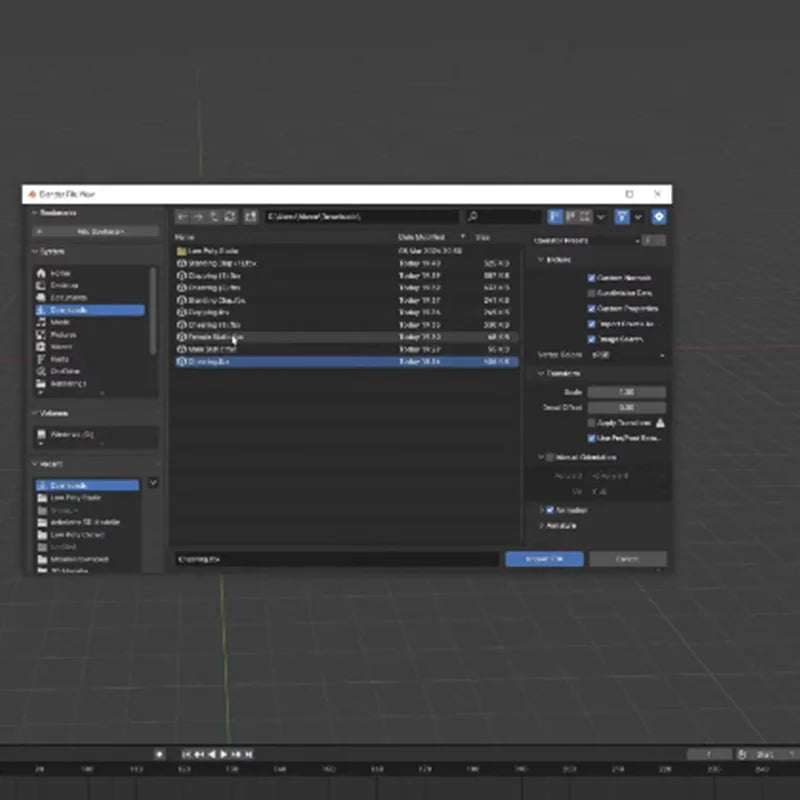Click the file filter funnel icon
This screenshot has width=800, height=800.
point(622,216)
